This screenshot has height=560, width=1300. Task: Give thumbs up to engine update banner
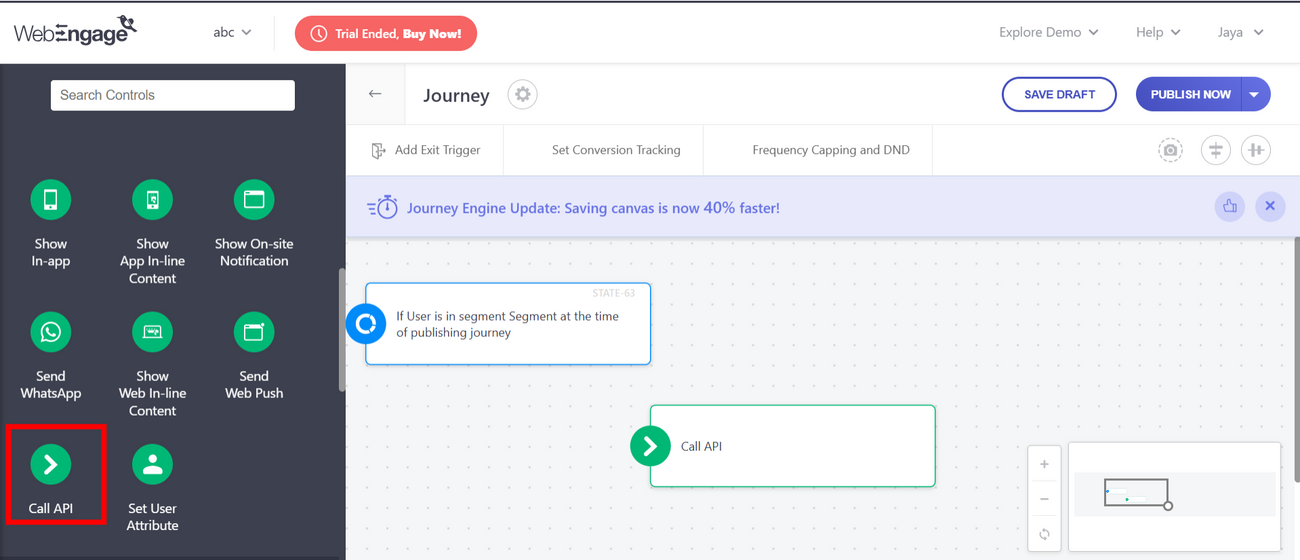(1230, 207)
